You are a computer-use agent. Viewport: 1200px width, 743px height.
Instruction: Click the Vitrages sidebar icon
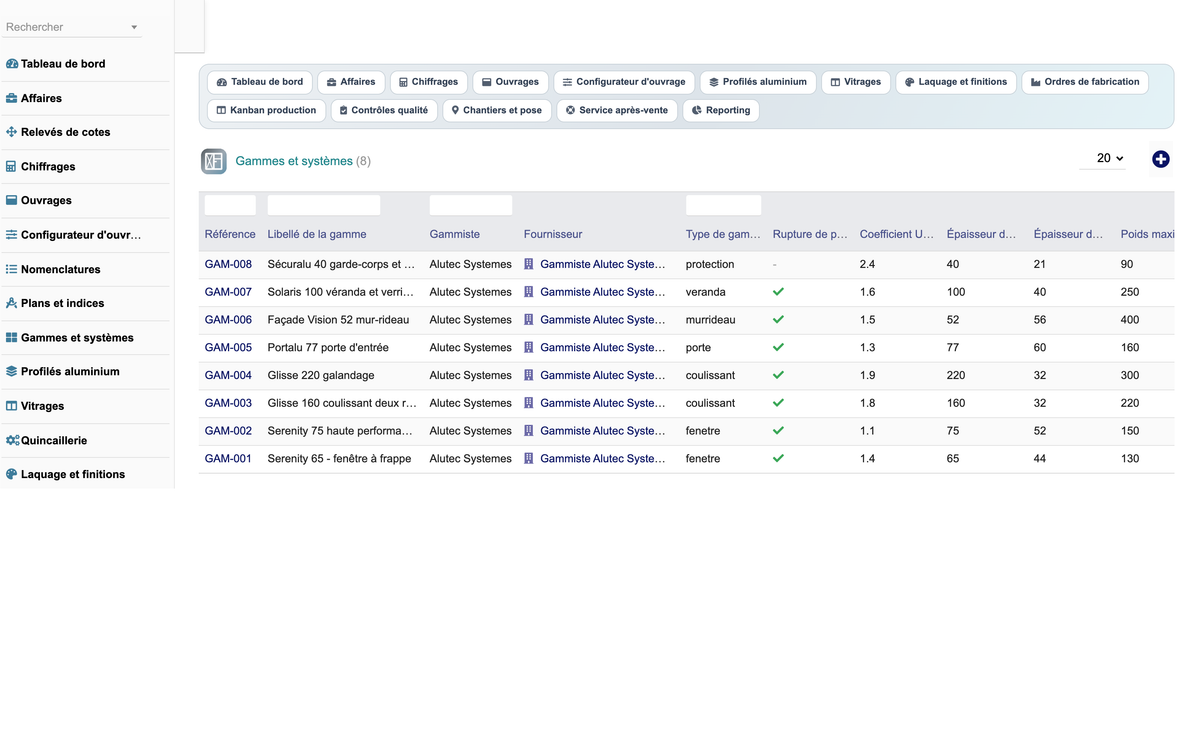pos(12,406)
